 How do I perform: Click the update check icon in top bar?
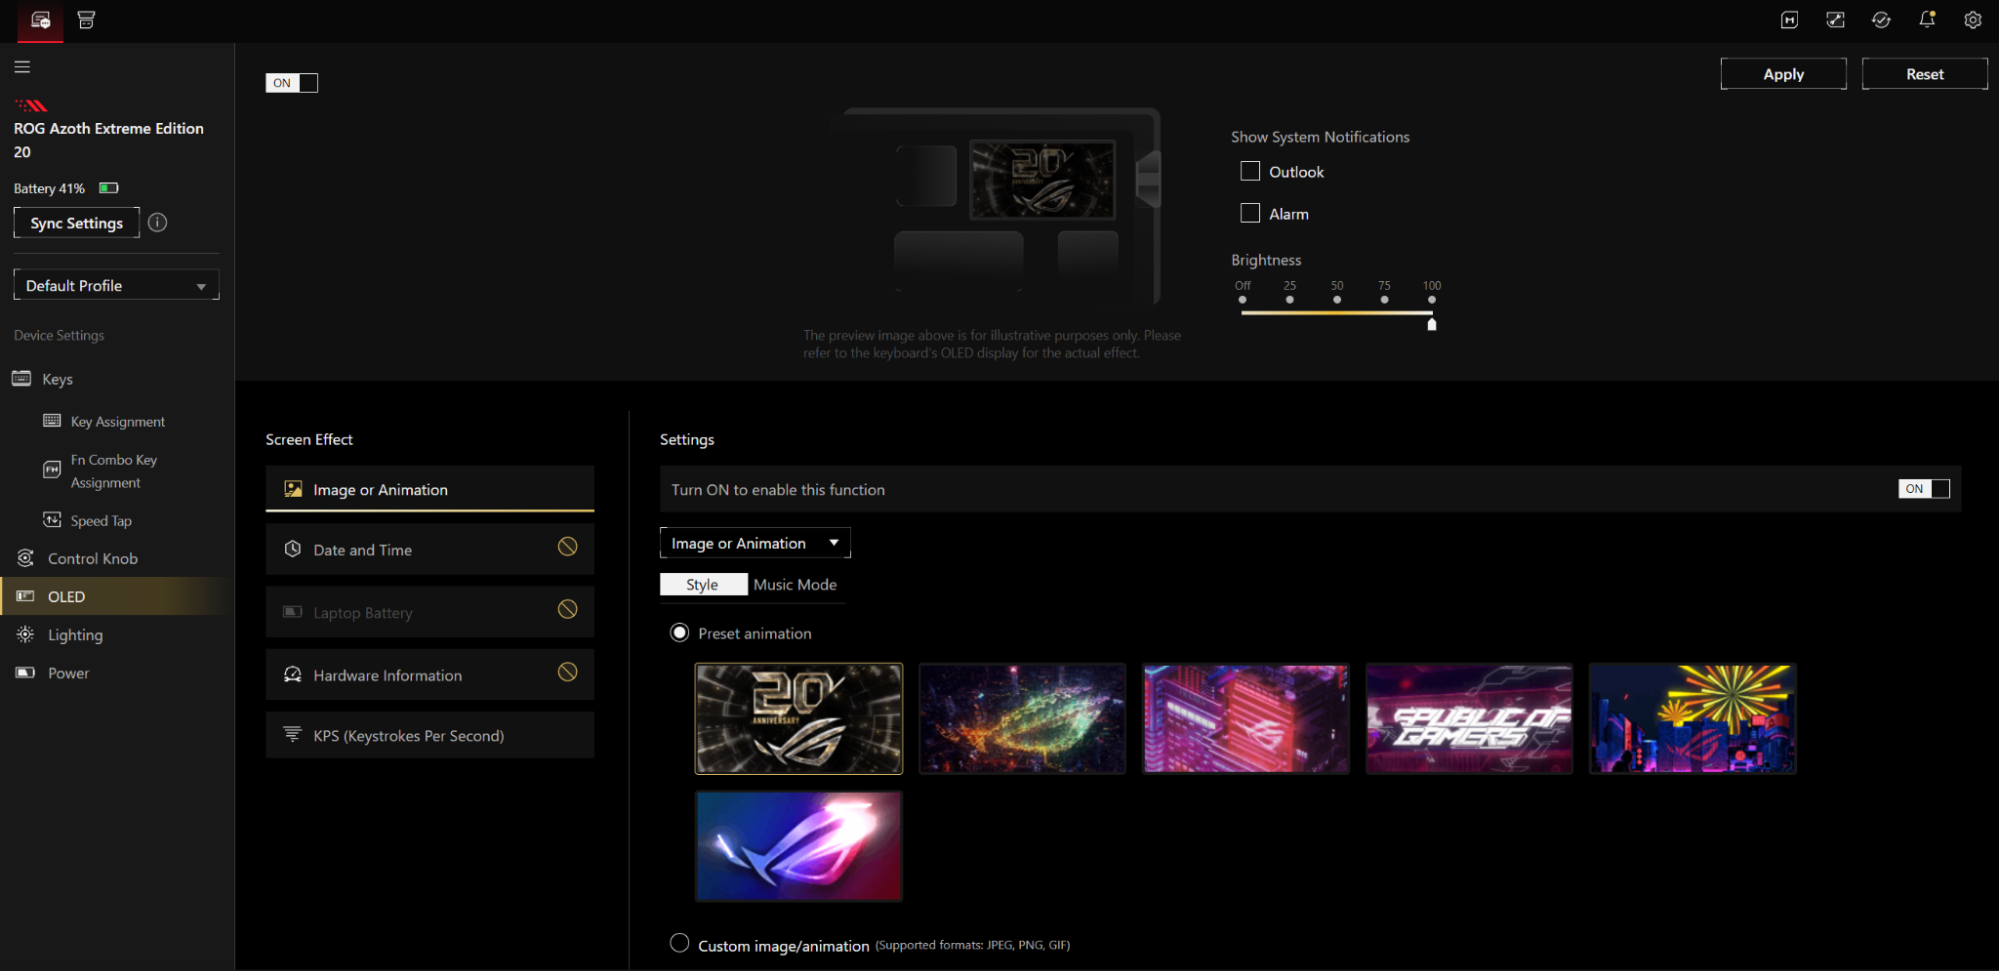tap(1881, 20)
